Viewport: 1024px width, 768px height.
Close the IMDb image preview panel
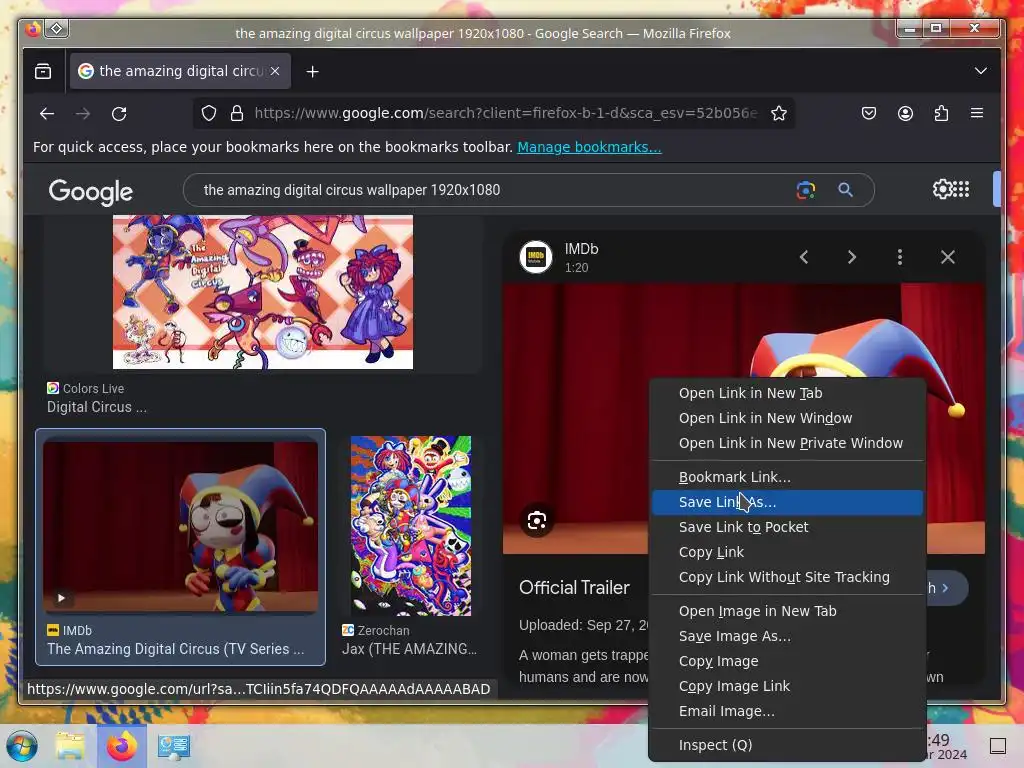click(948, 257)
